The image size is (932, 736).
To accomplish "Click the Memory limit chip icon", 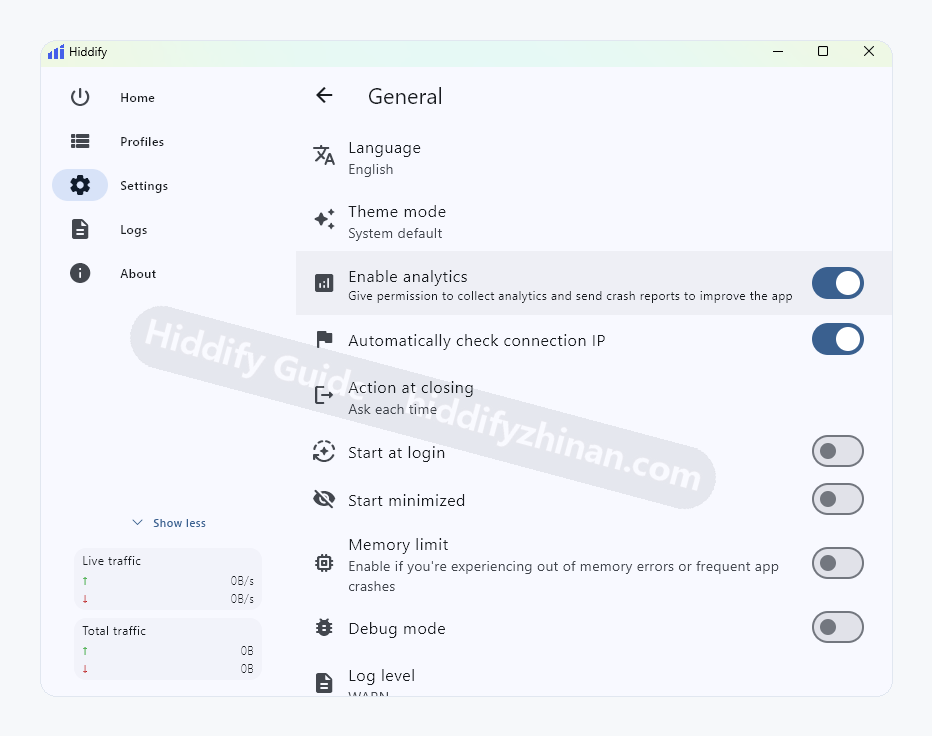I will 324,562.
